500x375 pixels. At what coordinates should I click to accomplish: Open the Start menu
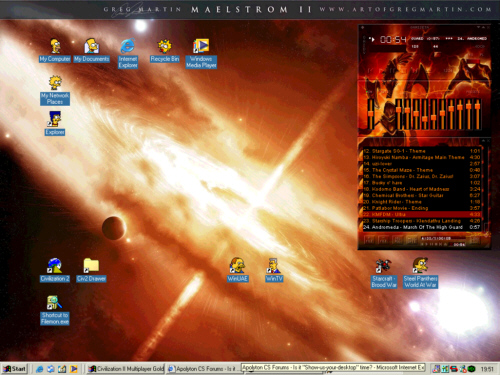pyautogui.click(x=14, y=369)
